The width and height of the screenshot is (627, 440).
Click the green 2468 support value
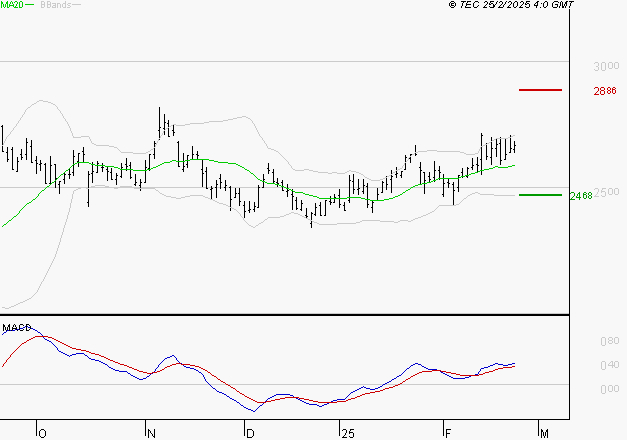(x=581, y=196)
